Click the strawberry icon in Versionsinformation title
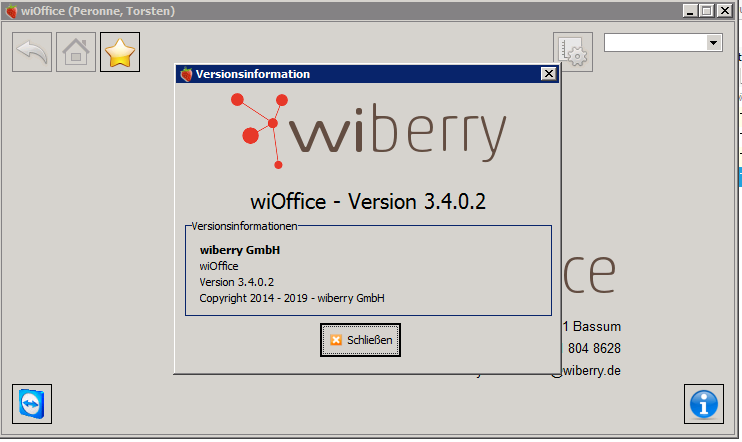The height and width of the screenshot is (442, 742). click(186, 74)
